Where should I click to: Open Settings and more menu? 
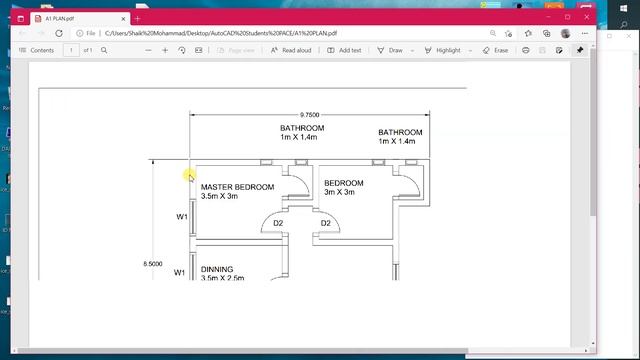coord(585,33)
